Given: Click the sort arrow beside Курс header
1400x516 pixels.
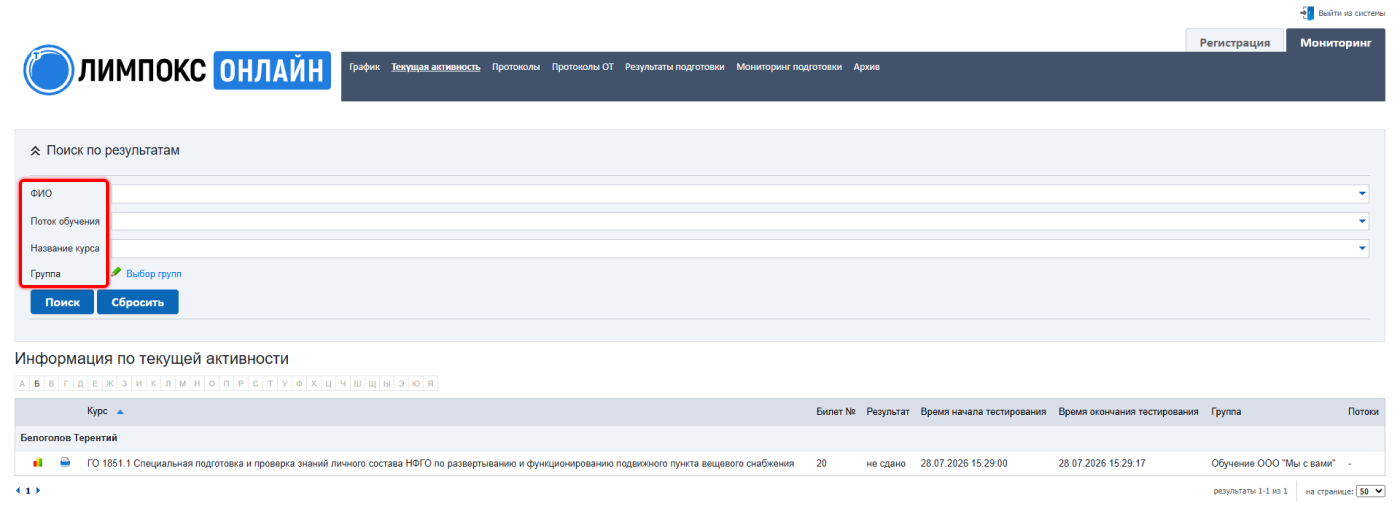Looking at the screenshot, I should coord(120,412).
